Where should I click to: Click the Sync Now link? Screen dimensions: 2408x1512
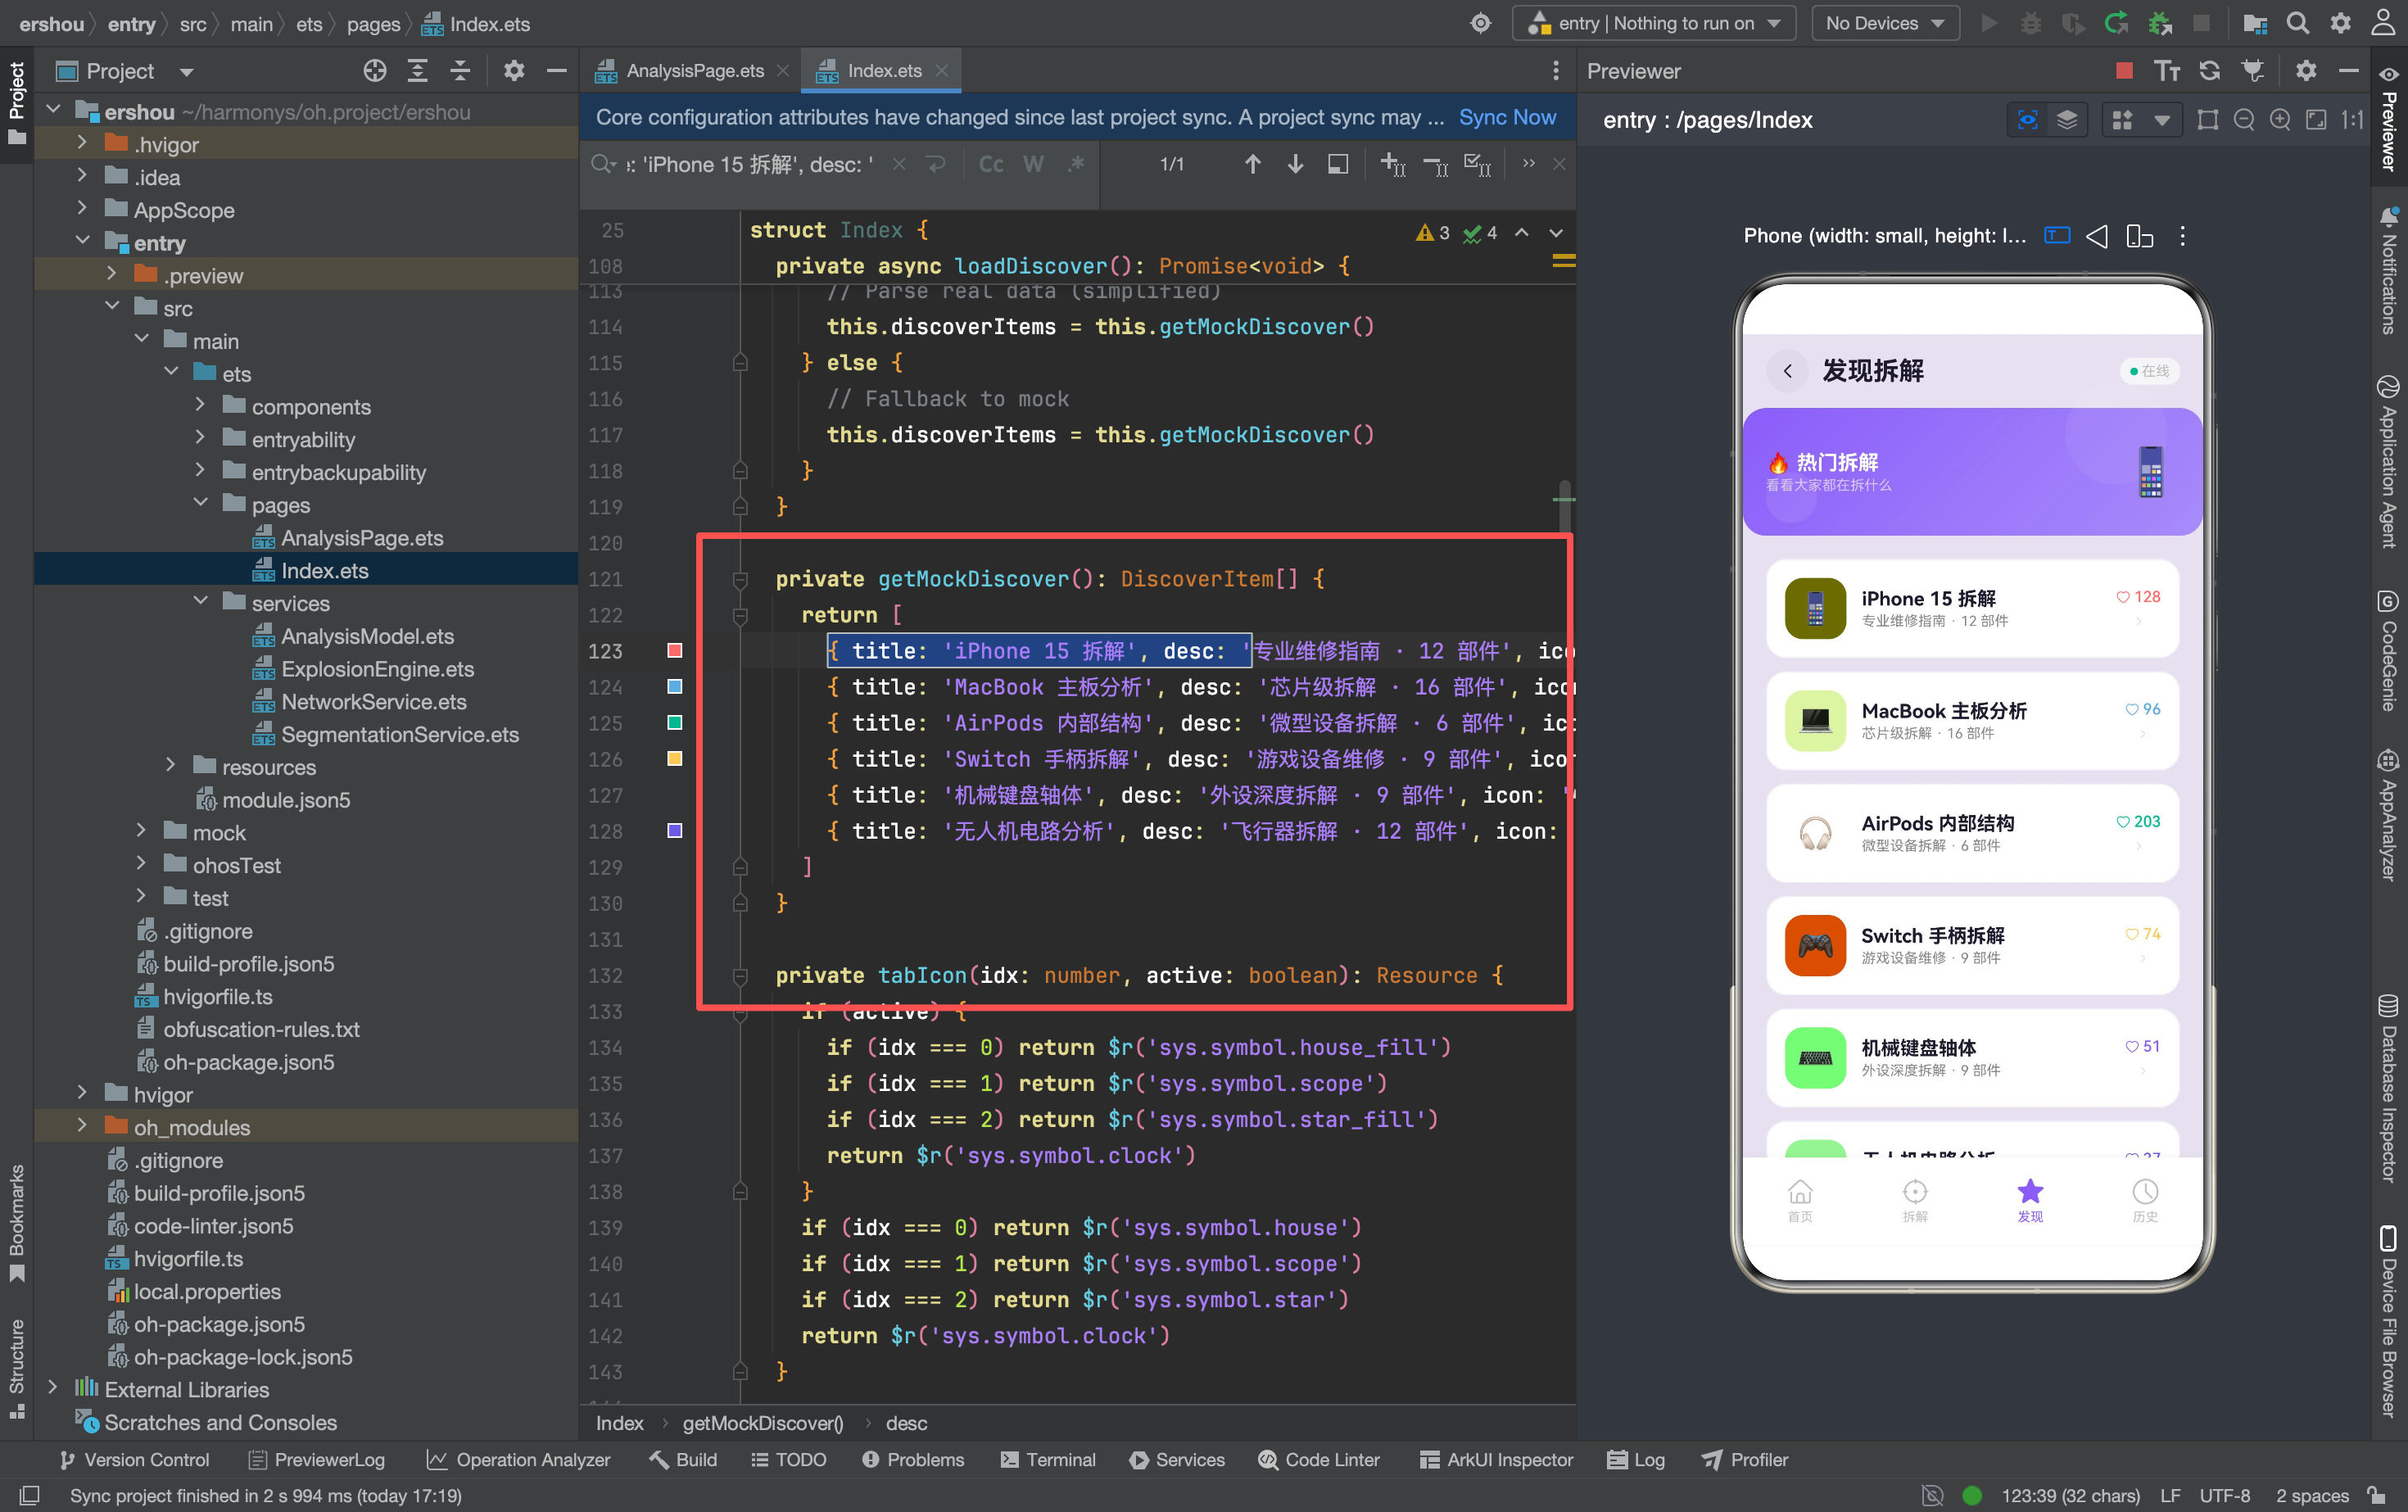click(x=1507, y=117)
